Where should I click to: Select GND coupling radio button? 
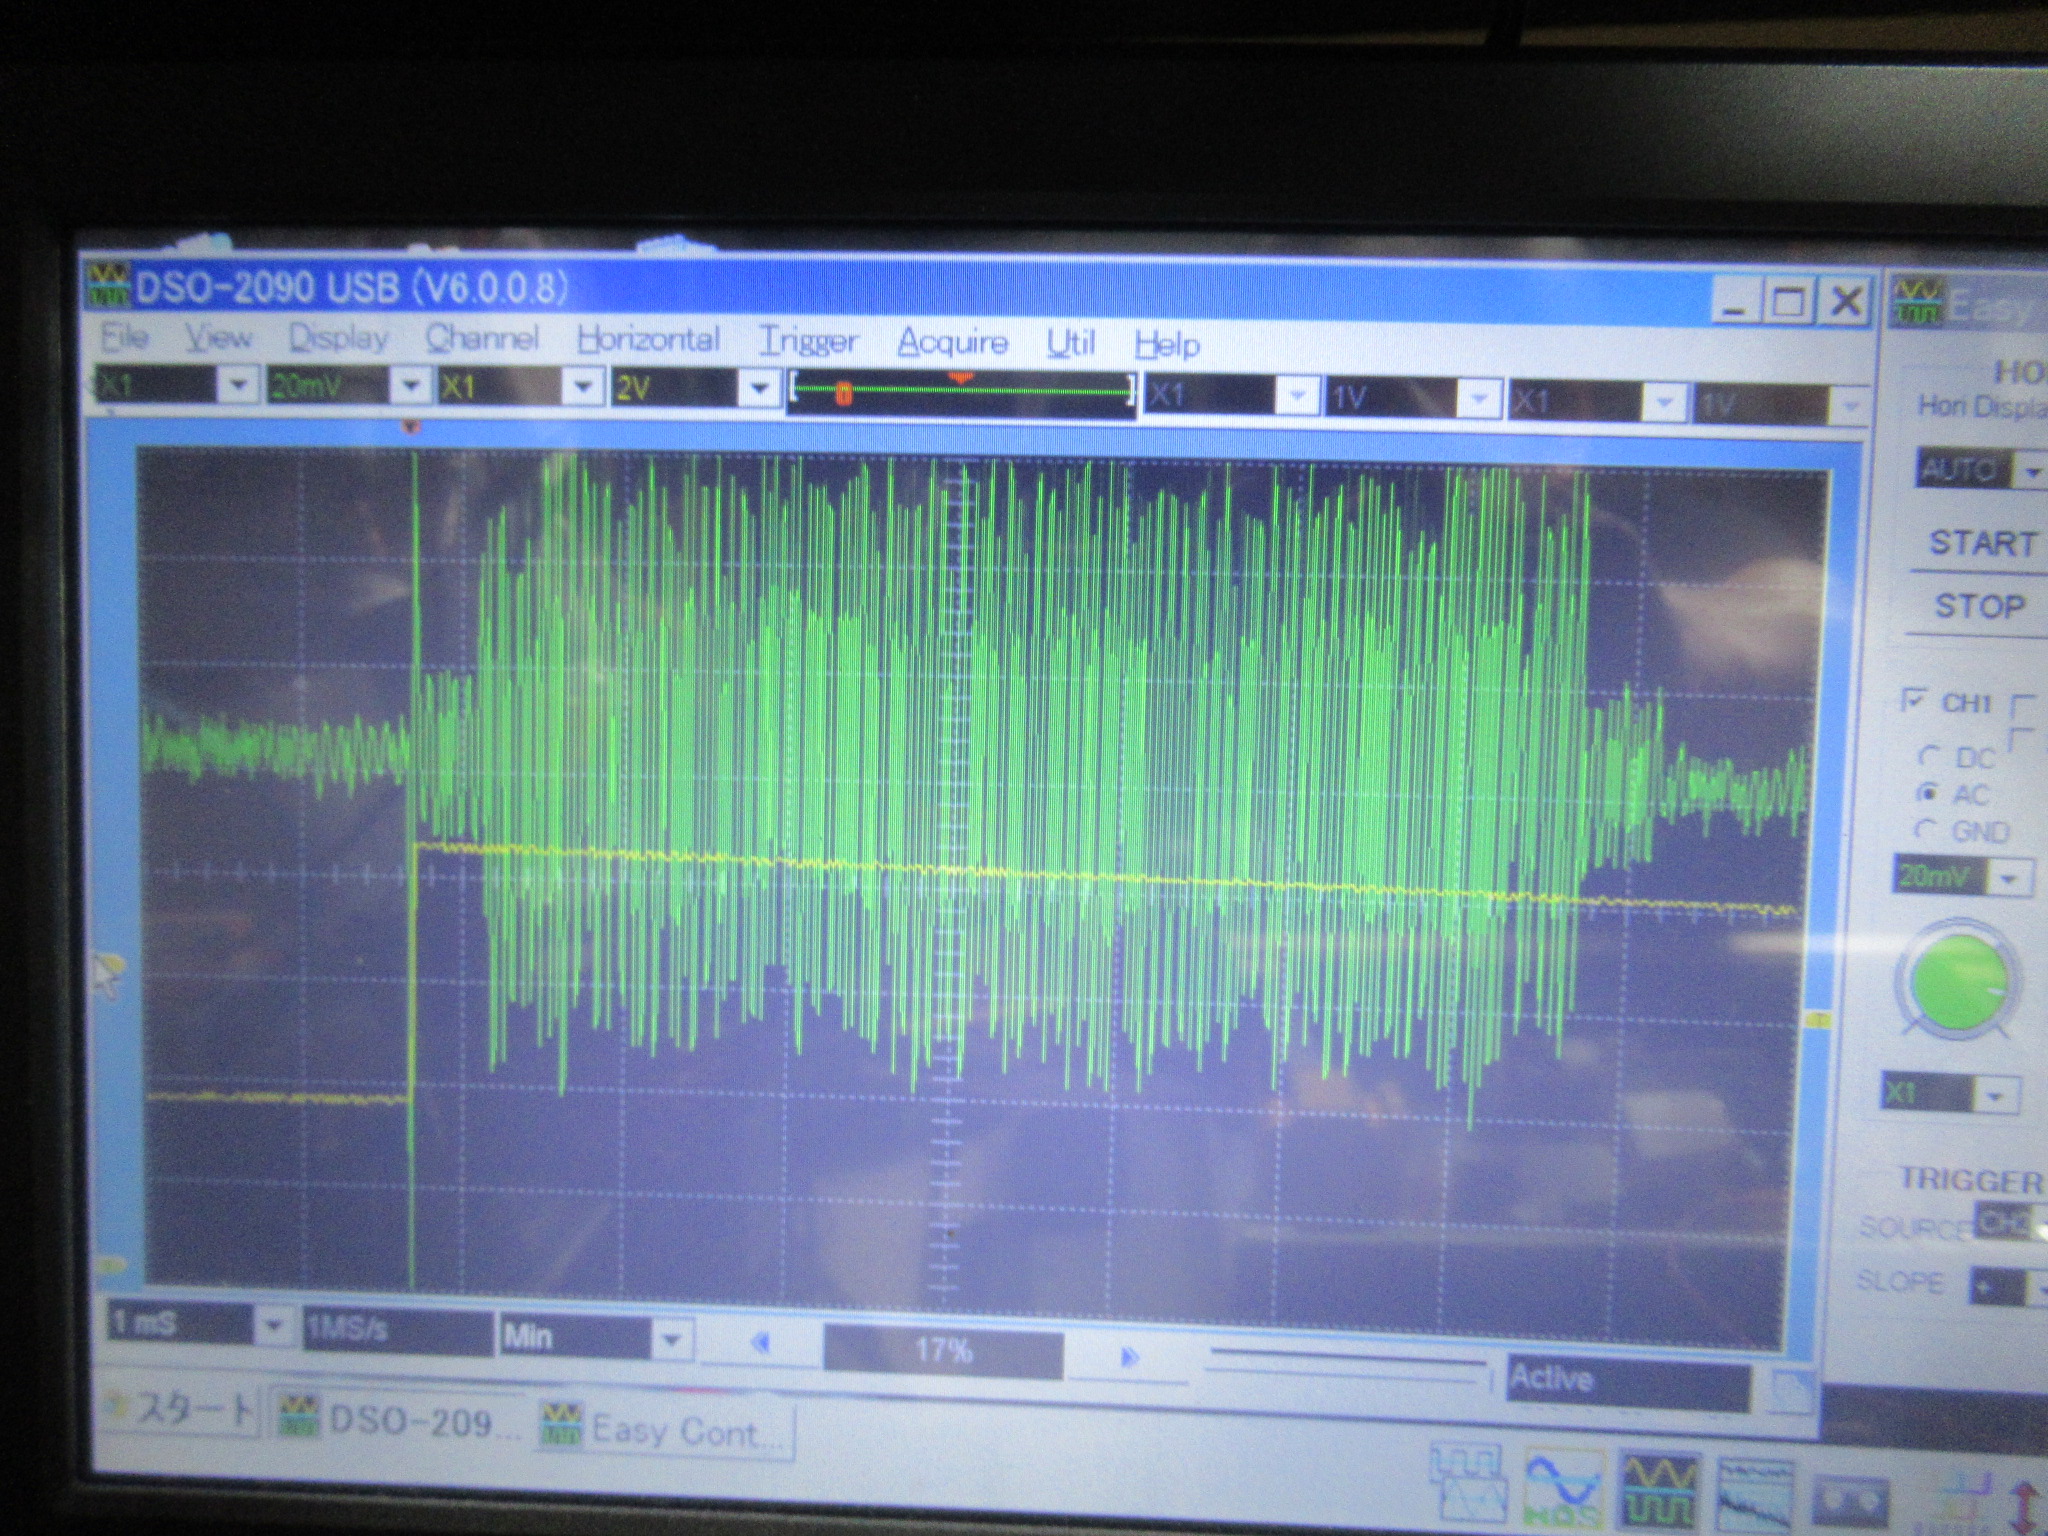pyautogui.click(x=1923, y=830)
